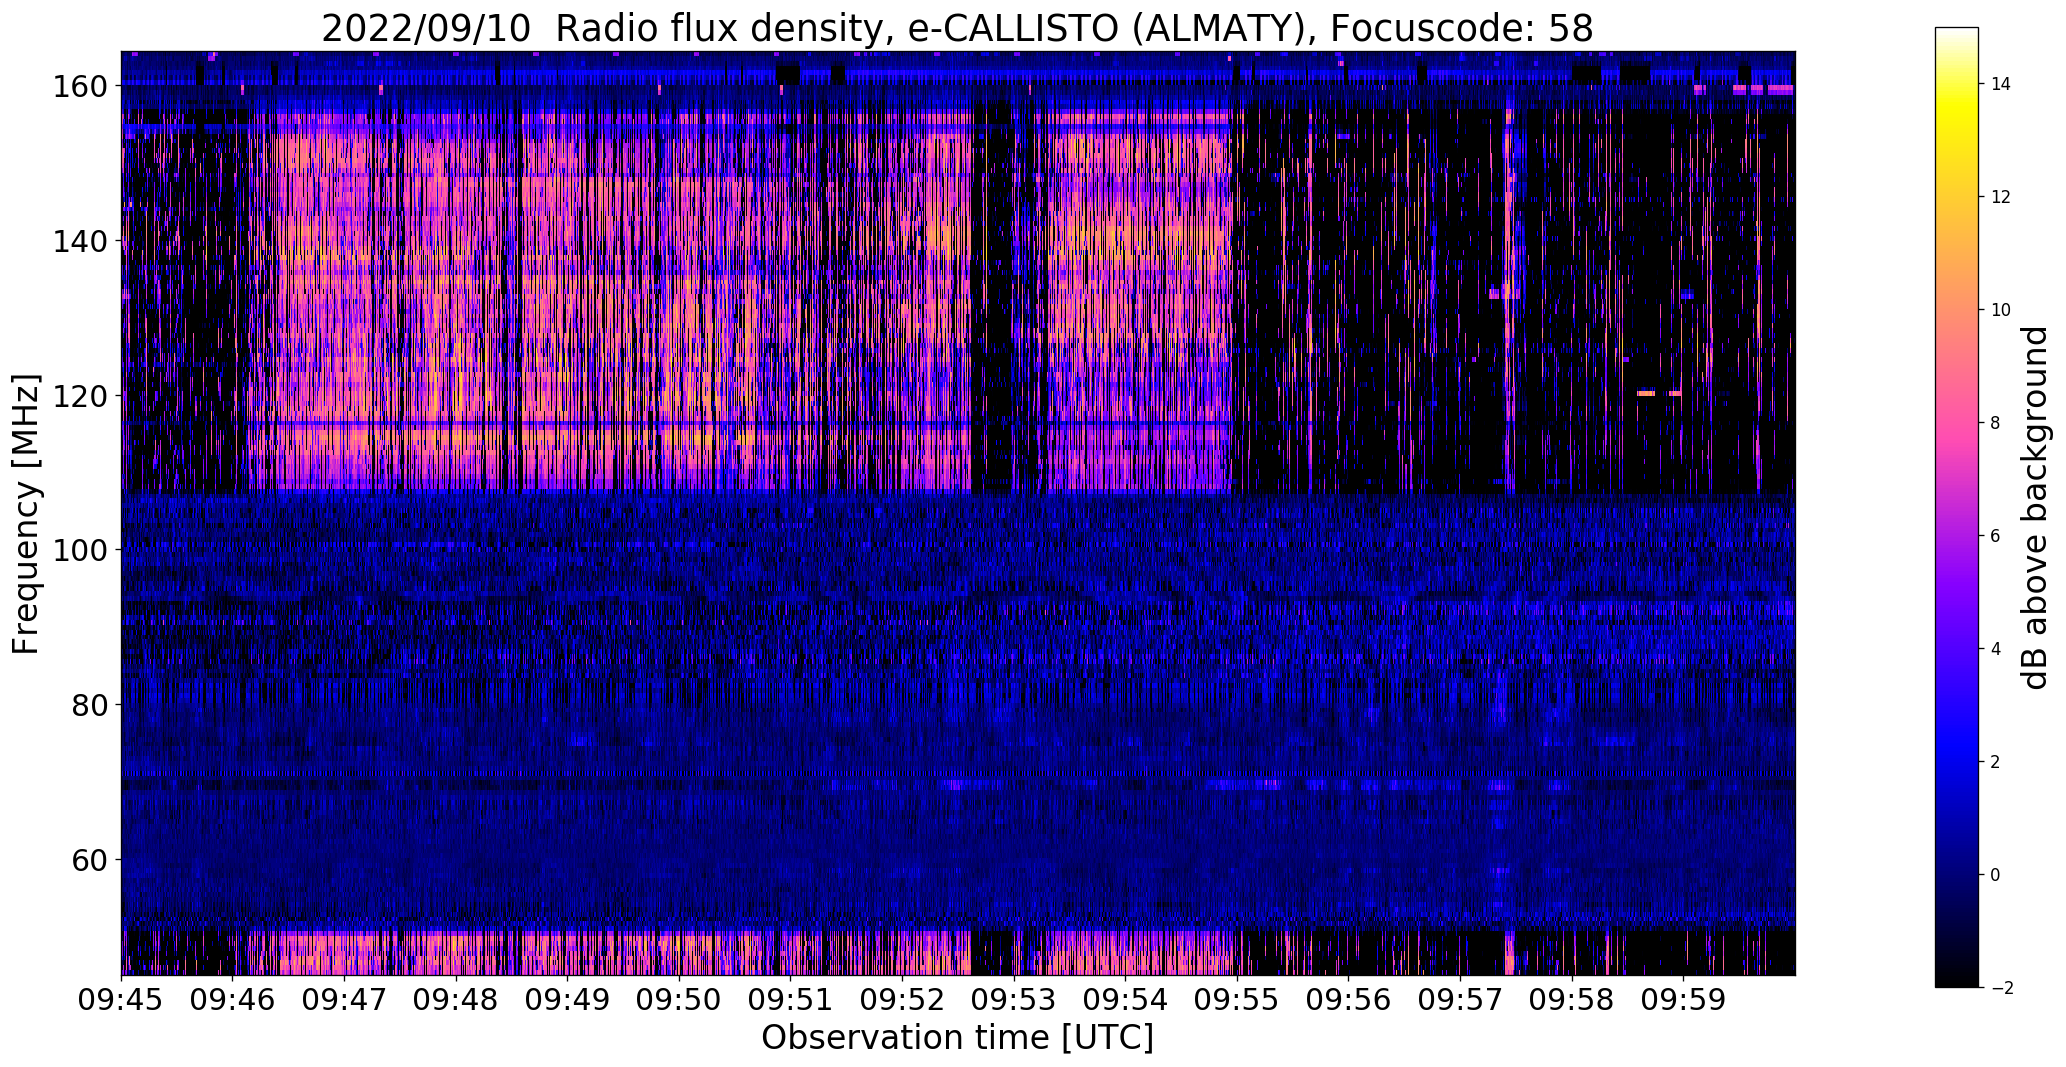
Task: Click the 'Observation time [UTC]' axis label
Action: click(x=957, y=1038)
